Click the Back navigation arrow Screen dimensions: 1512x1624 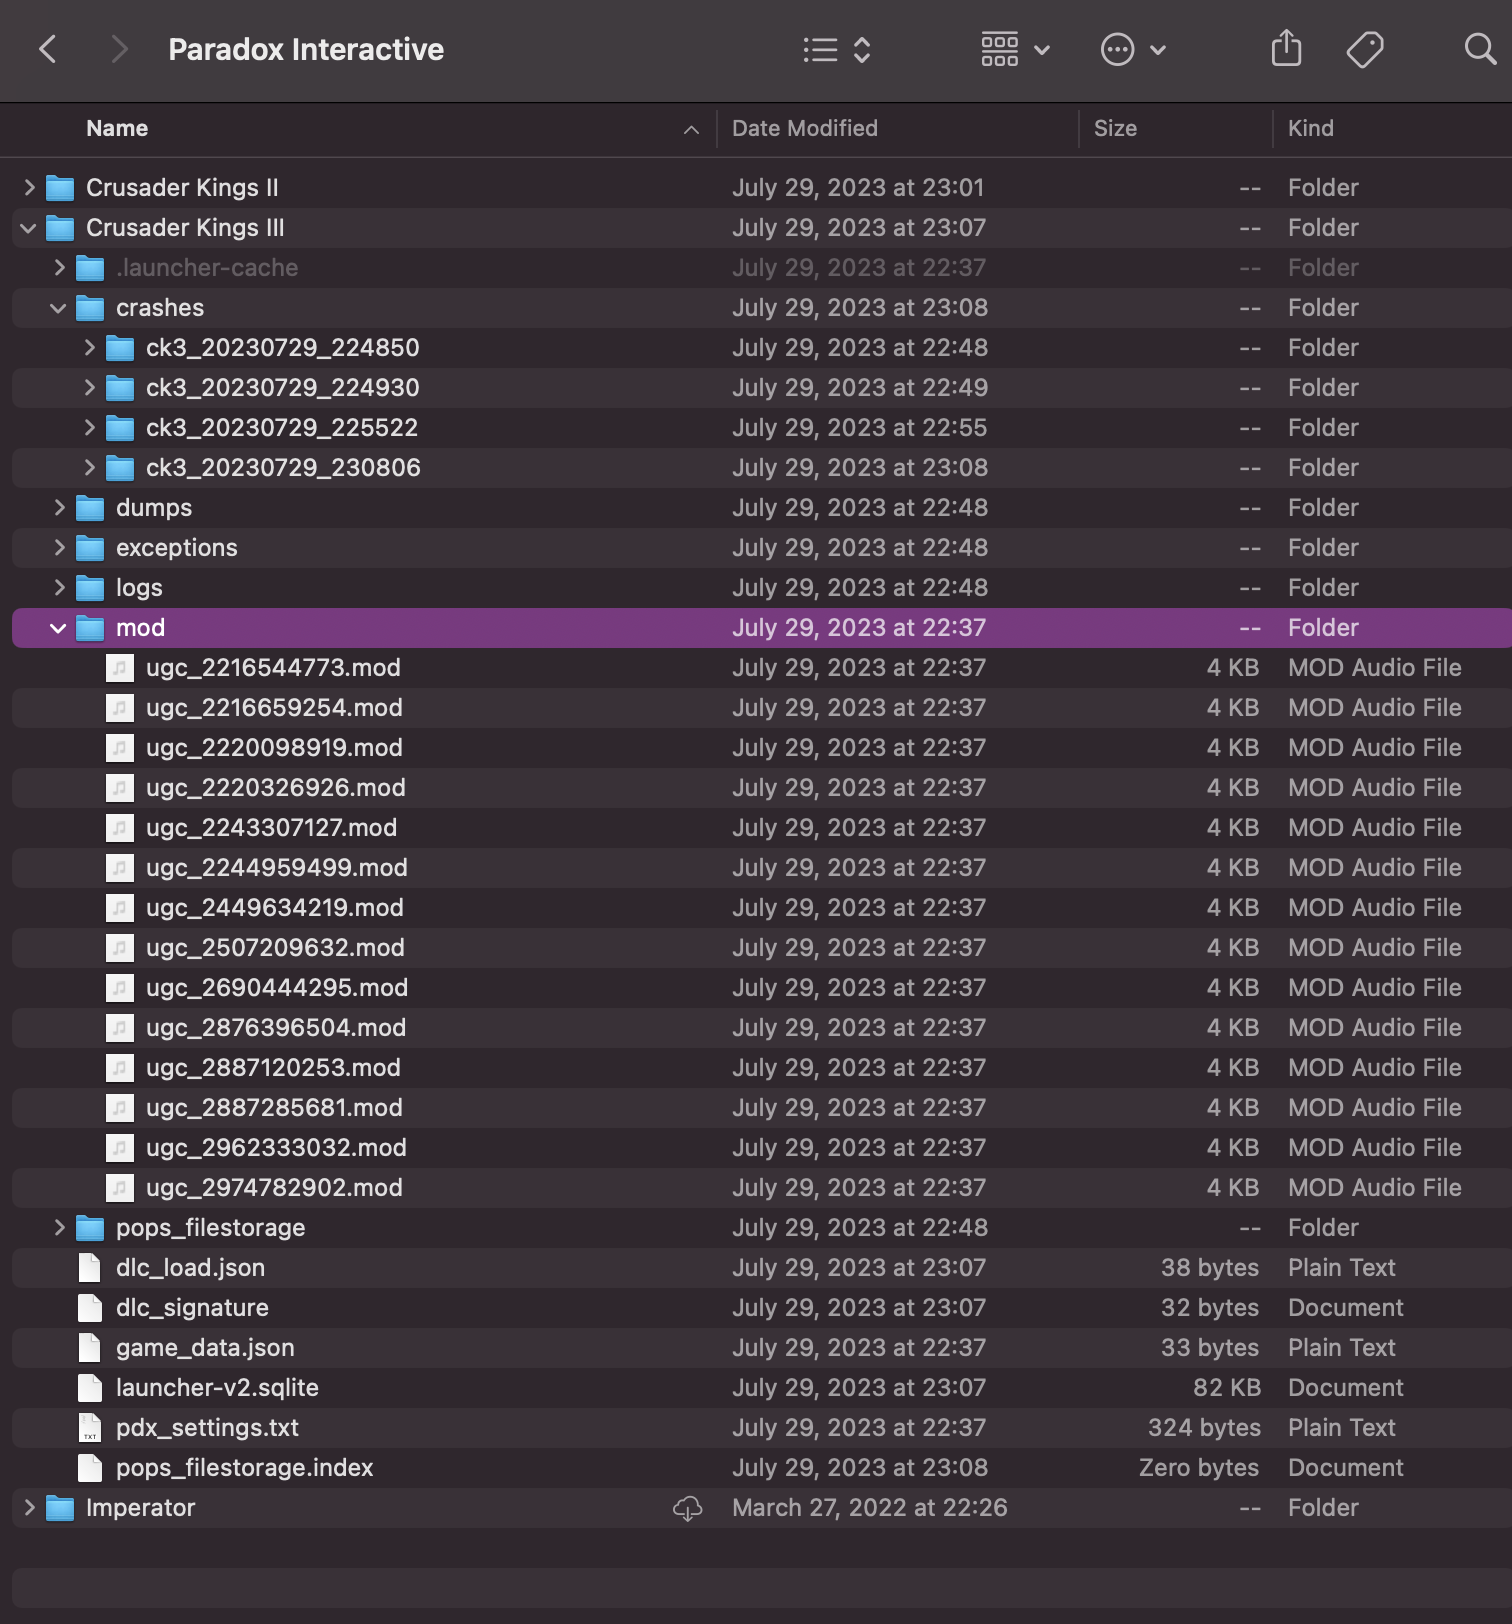[47, 49]
